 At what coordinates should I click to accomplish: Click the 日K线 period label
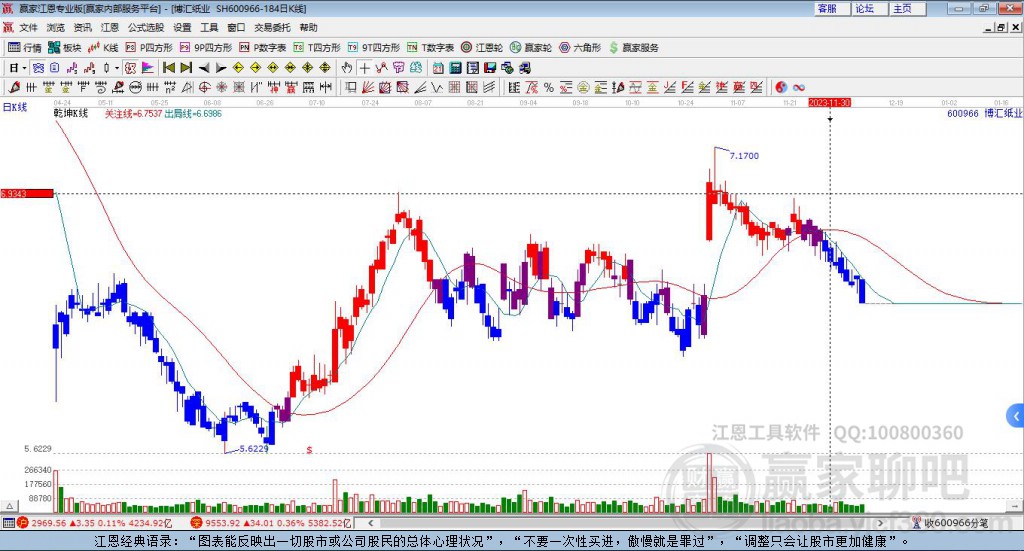click(x=15, y=107)
